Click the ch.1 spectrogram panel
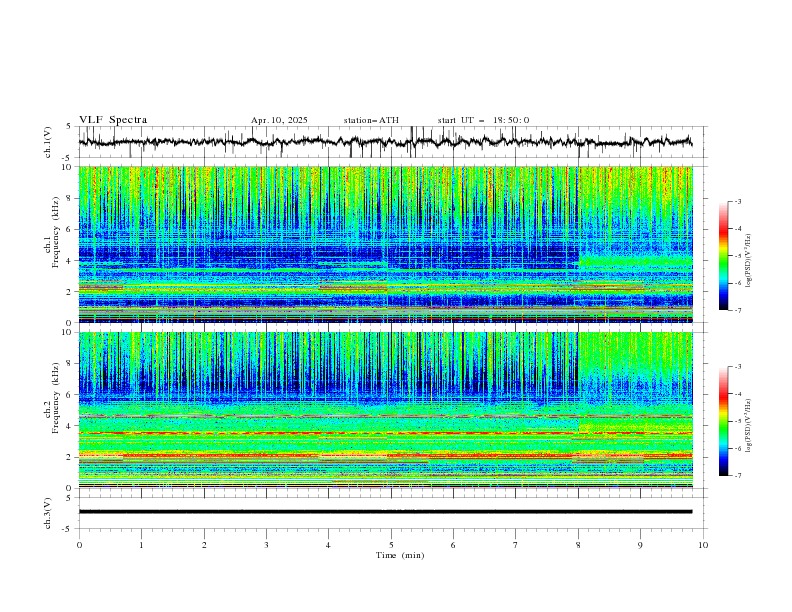The image size is (792, 612). [x=385, y=244]
